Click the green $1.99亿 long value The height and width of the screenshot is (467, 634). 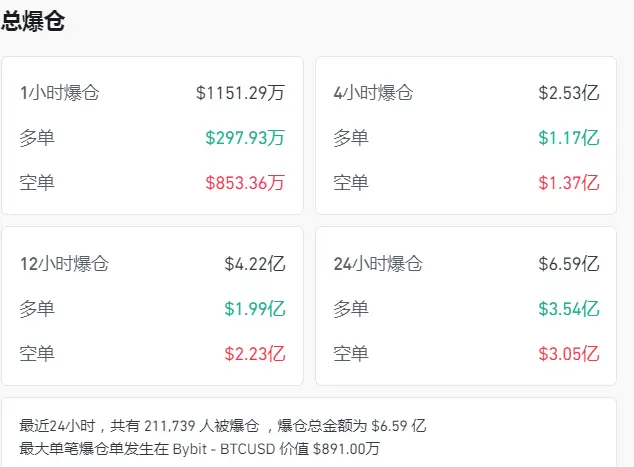click(x=255, y=309)
